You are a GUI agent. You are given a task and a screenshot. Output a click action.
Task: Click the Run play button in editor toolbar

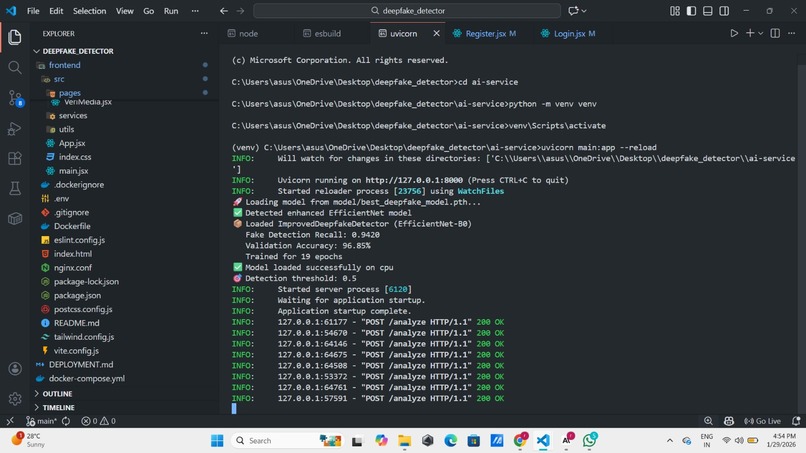point(734,33)
